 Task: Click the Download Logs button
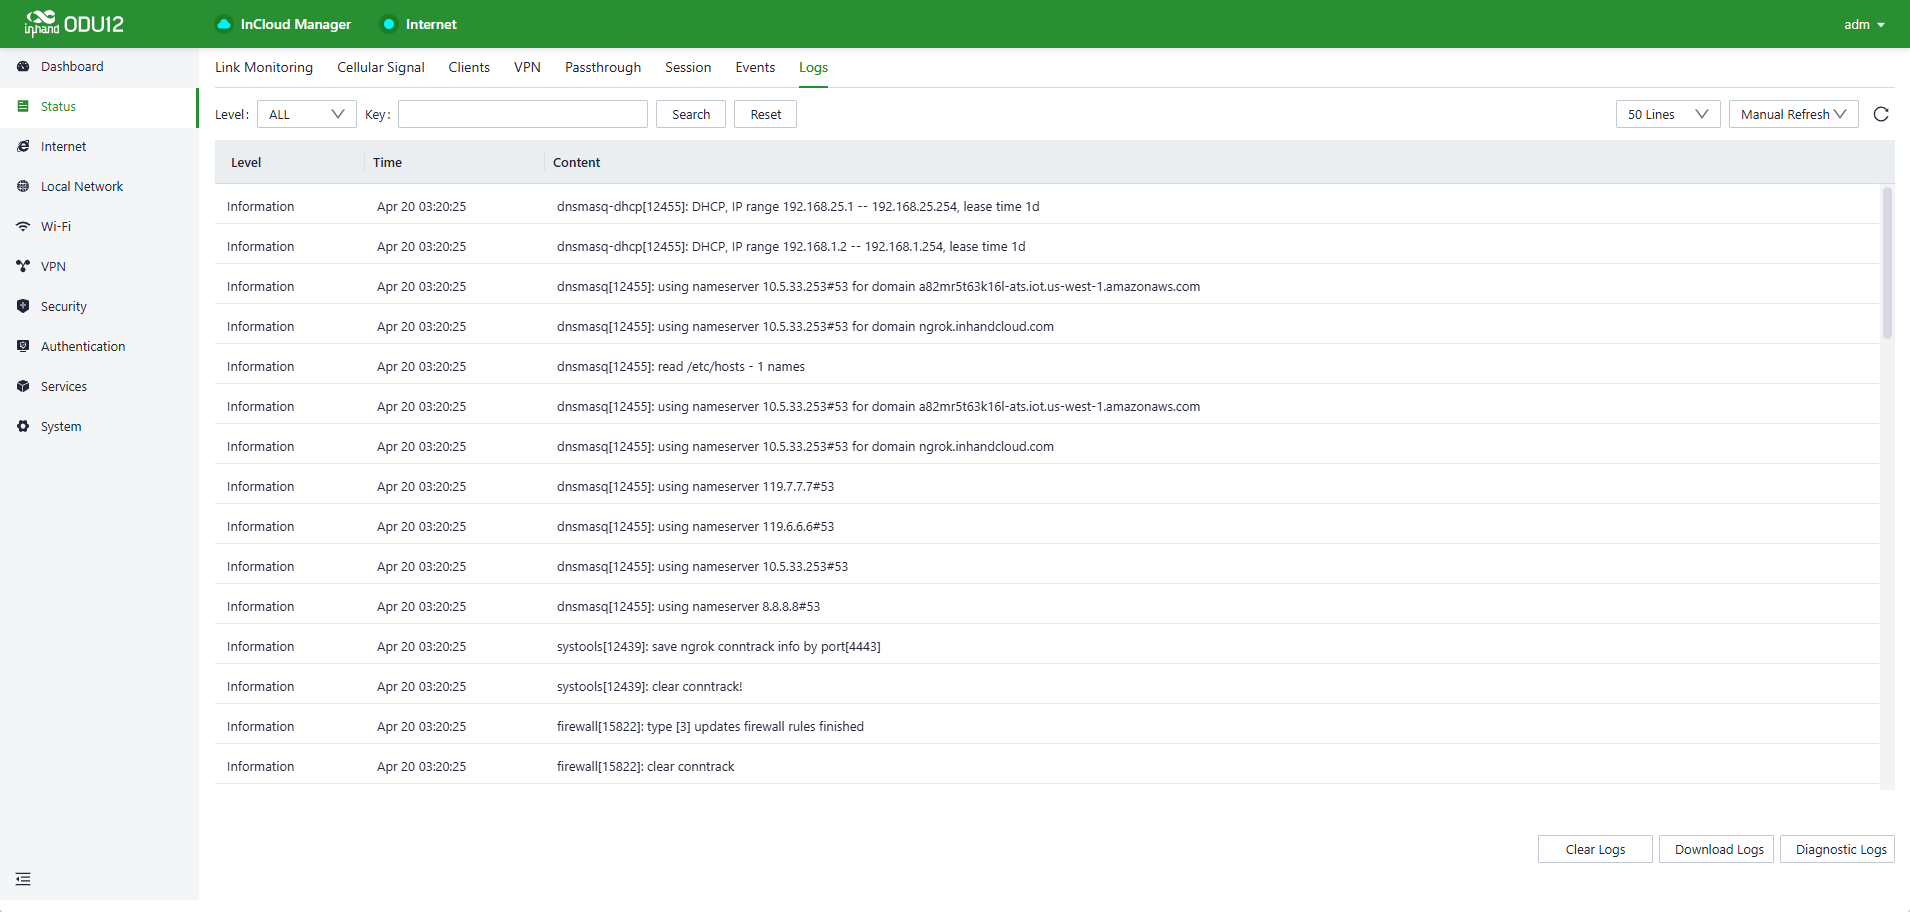click(x=1719, y=850)
